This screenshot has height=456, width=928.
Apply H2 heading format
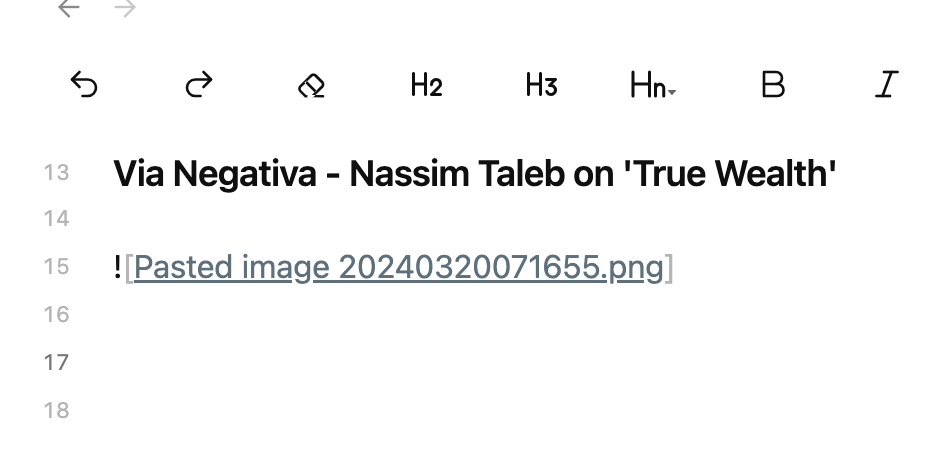point(426,85)
